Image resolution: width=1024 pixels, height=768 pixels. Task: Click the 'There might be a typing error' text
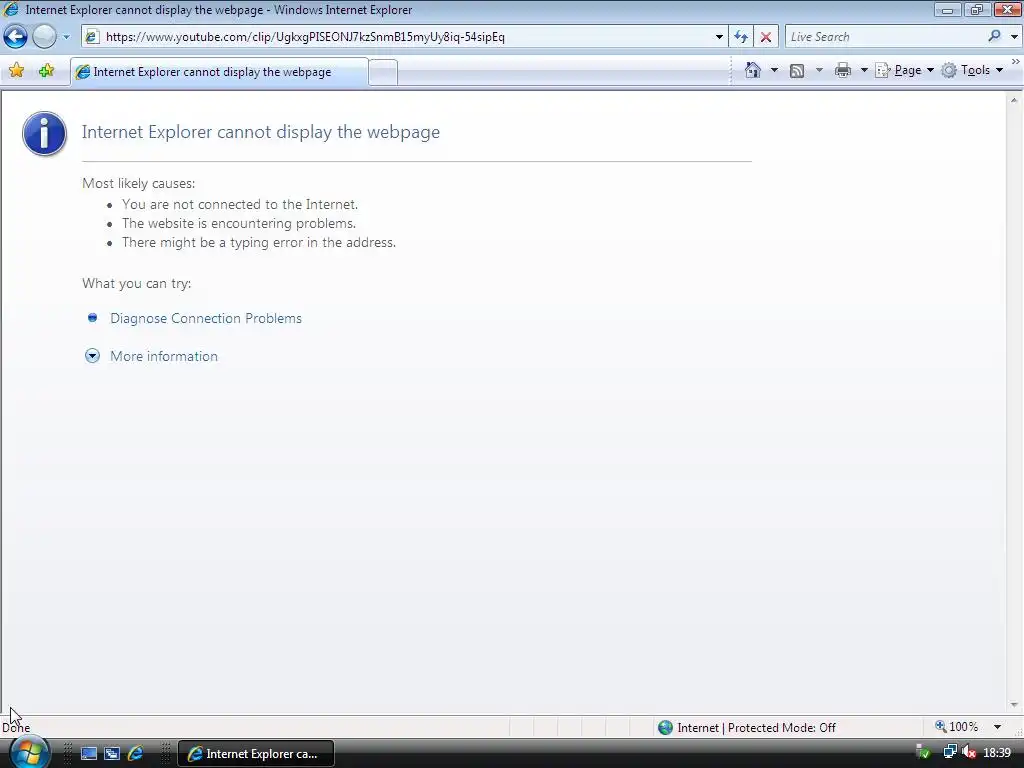[259, 242]
